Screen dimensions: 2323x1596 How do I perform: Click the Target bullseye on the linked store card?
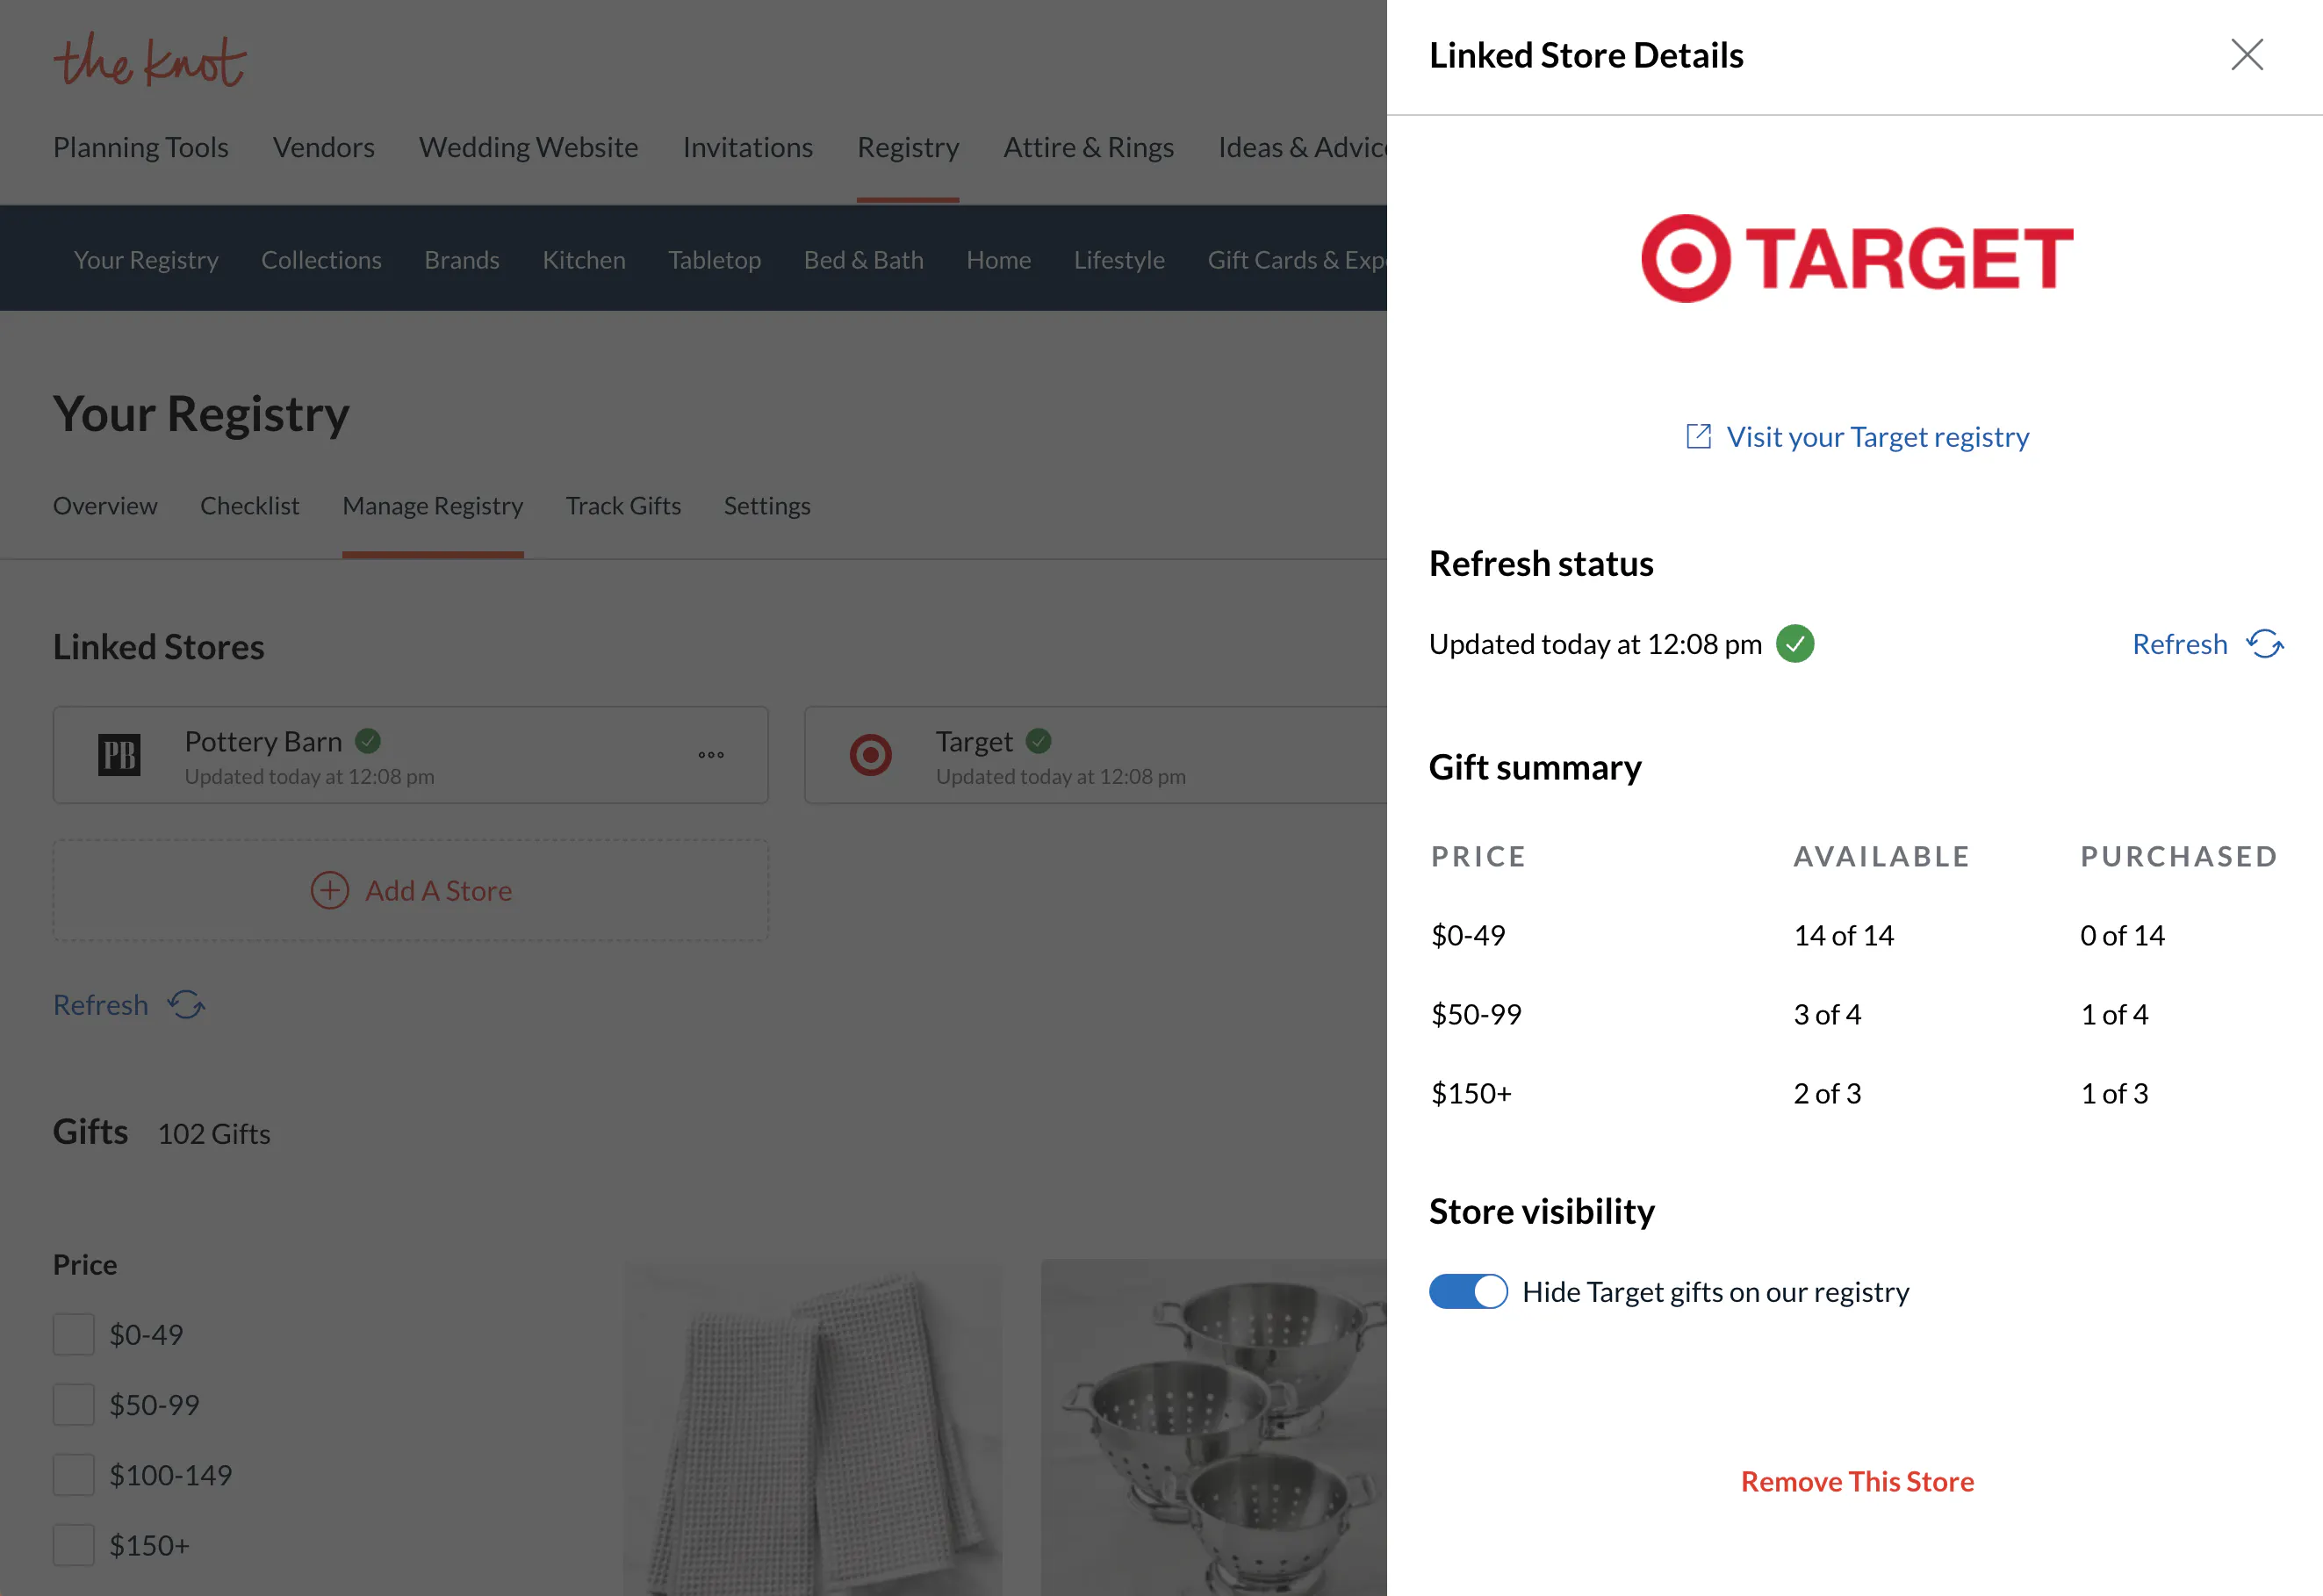[869, 755]
